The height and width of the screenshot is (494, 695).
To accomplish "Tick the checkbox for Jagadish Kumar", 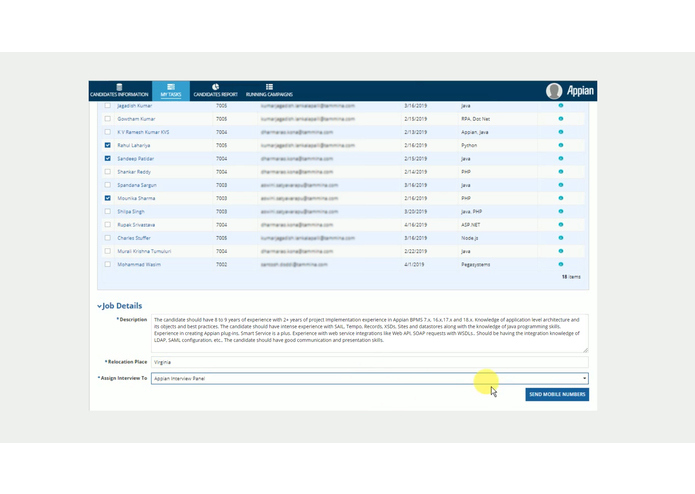I will point(108,105).
